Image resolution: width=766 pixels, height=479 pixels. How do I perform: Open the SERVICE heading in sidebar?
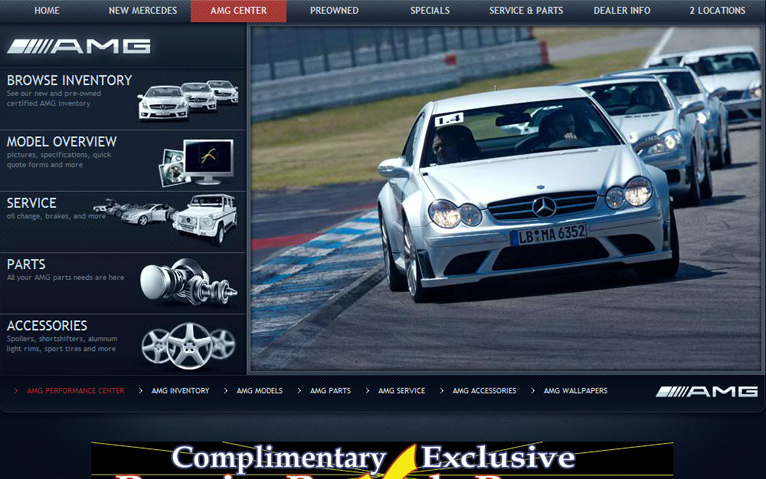point(31,203)
